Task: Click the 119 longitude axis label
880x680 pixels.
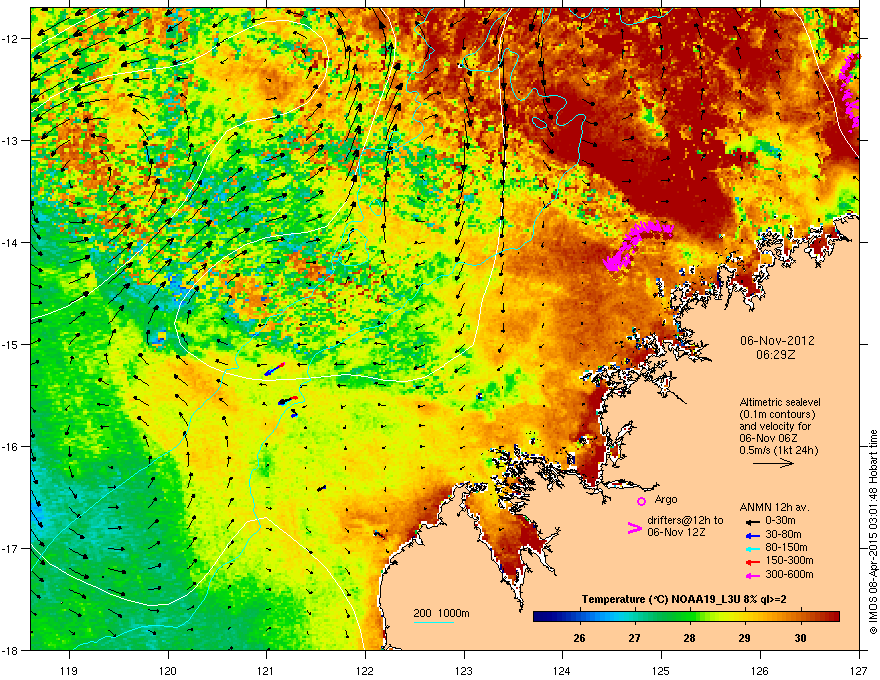Action: point(69,670)
